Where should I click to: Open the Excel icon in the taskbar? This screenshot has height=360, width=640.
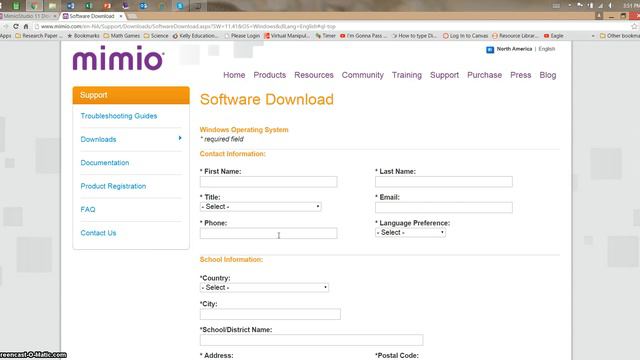(x=89, y=6)
